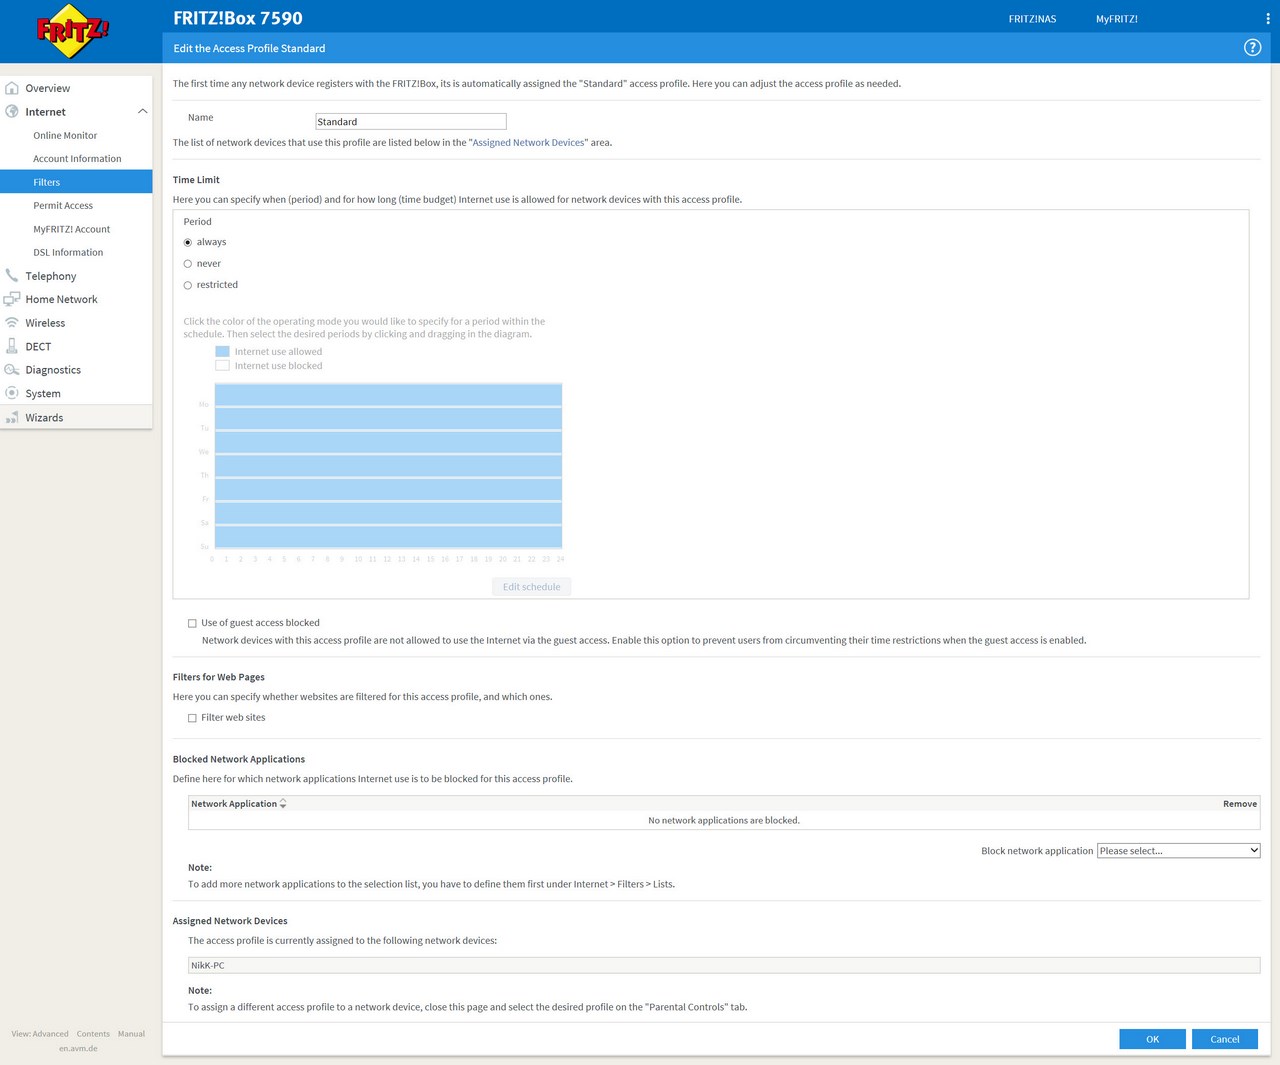This screenshot has width=1280, height=1065.
Task: Click the System gear icon
Action: (x=12, y=393)
